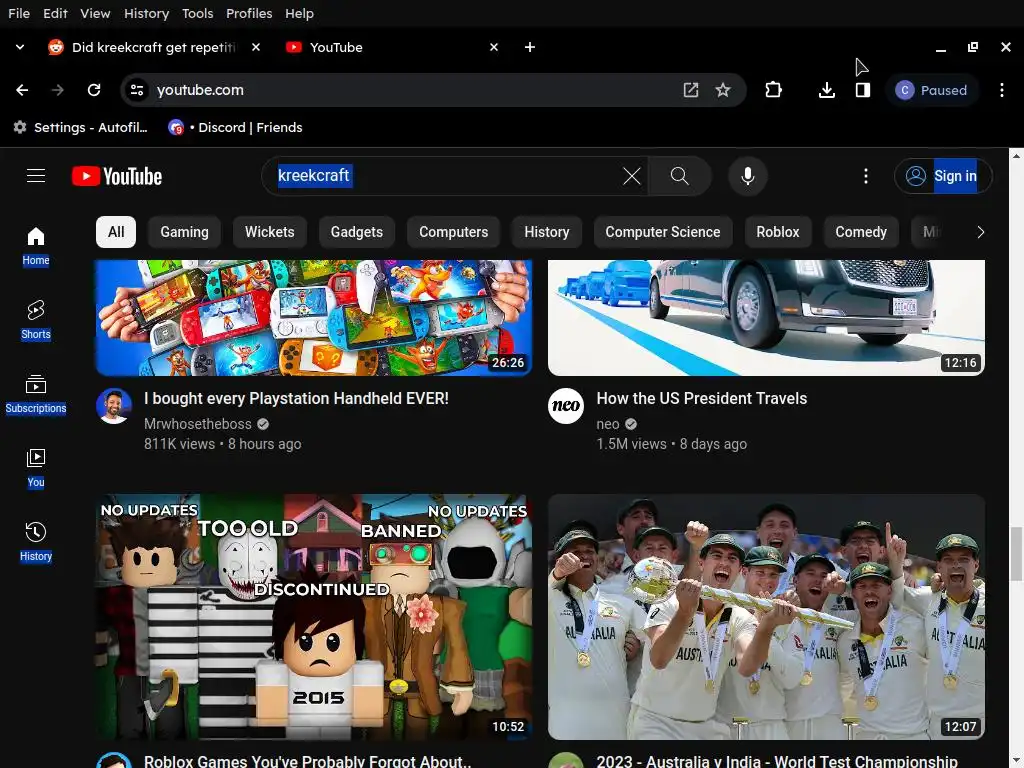Play the Australia cricket team thumbnail

pos(766,617)
